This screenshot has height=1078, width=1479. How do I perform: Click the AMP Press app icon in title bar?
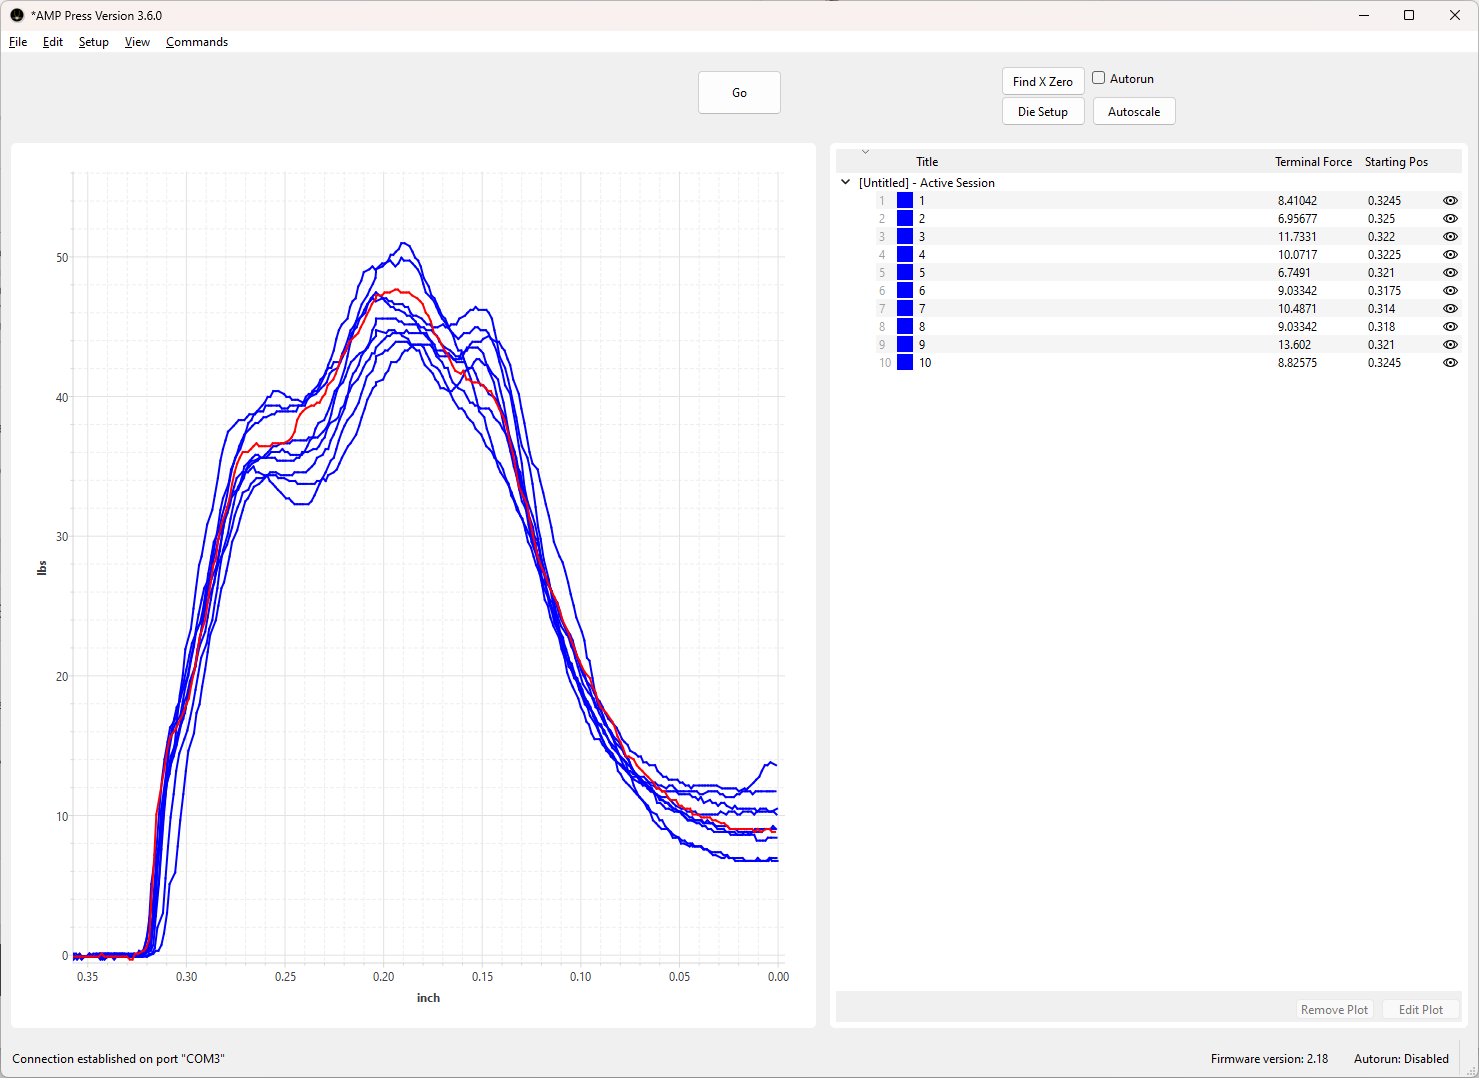17,15
